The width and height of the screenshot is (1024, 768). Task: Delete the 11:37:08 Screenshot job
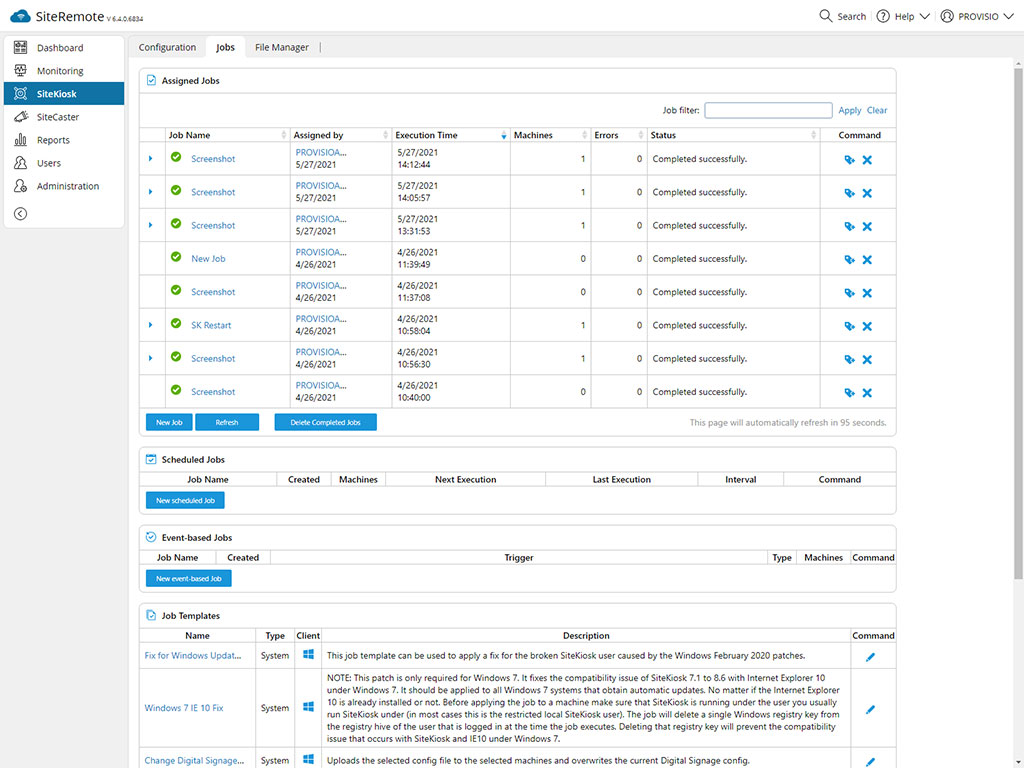867,293
